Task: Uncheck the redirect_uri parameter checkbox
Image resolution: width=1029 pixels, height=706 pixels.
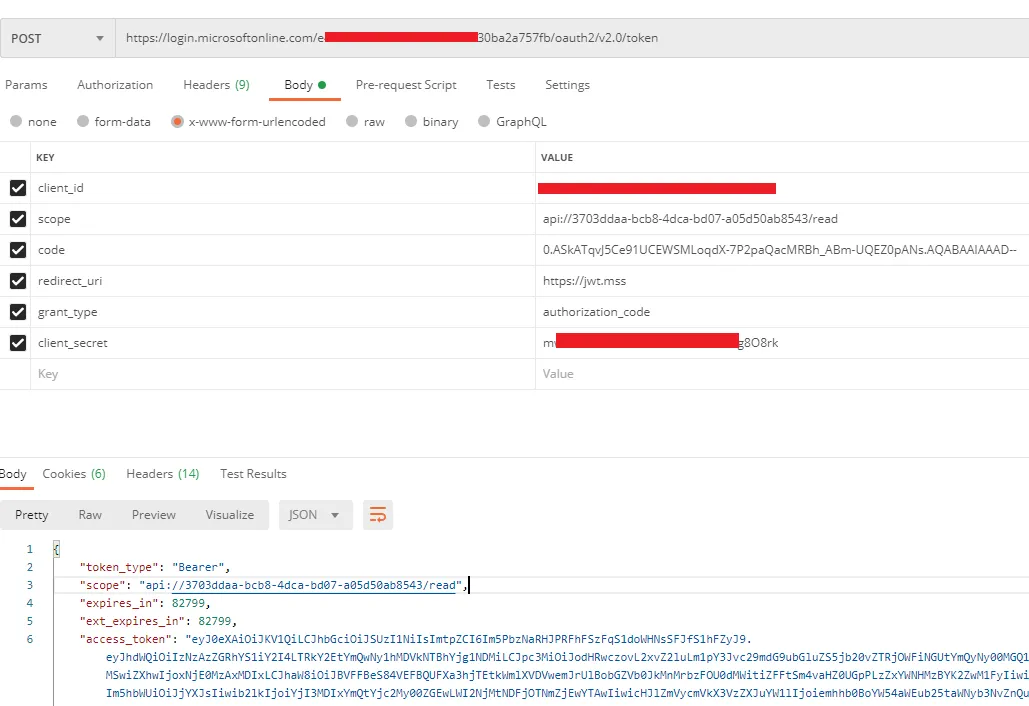Action: 18,281
